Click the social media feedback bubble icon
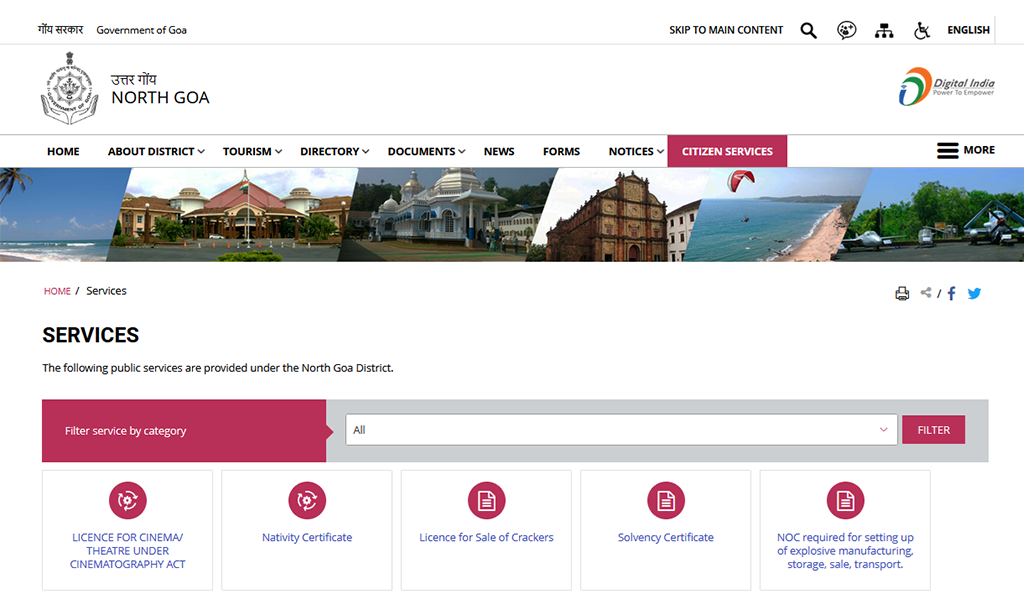The width and height of the screenshot is (1024, 597). tap(846, 30)
